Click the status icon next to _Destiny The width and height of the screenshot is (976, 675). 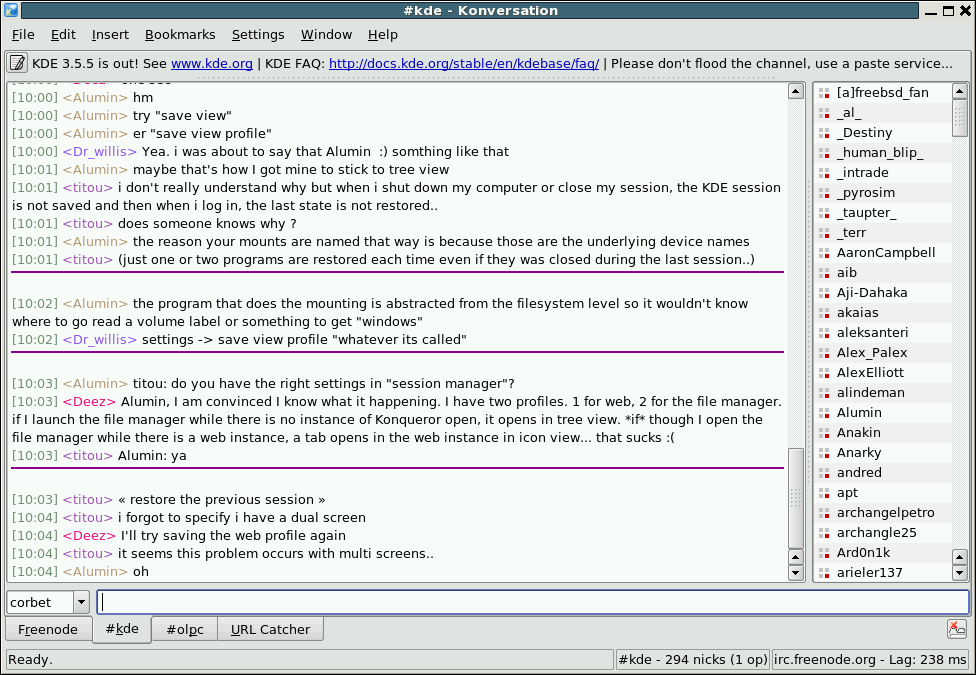point(824,133)
